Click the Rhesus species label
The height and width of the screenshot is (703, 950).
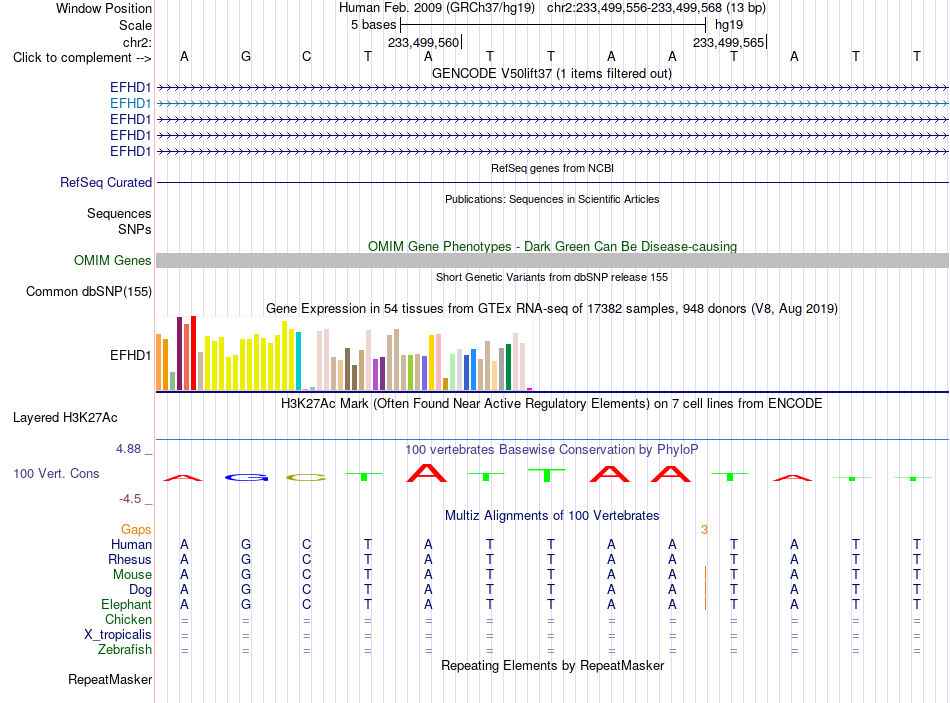pos(130,559)
